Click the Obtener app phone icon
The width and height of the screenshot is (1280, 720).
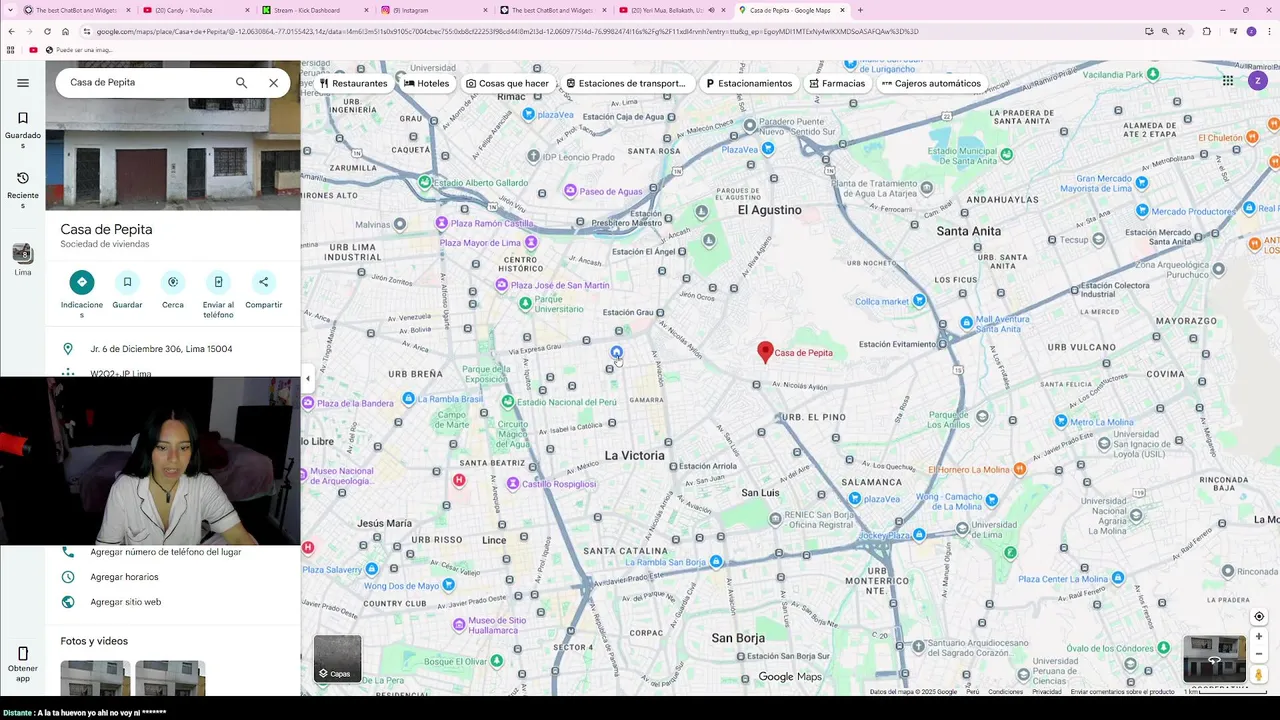tap(23, 654)
